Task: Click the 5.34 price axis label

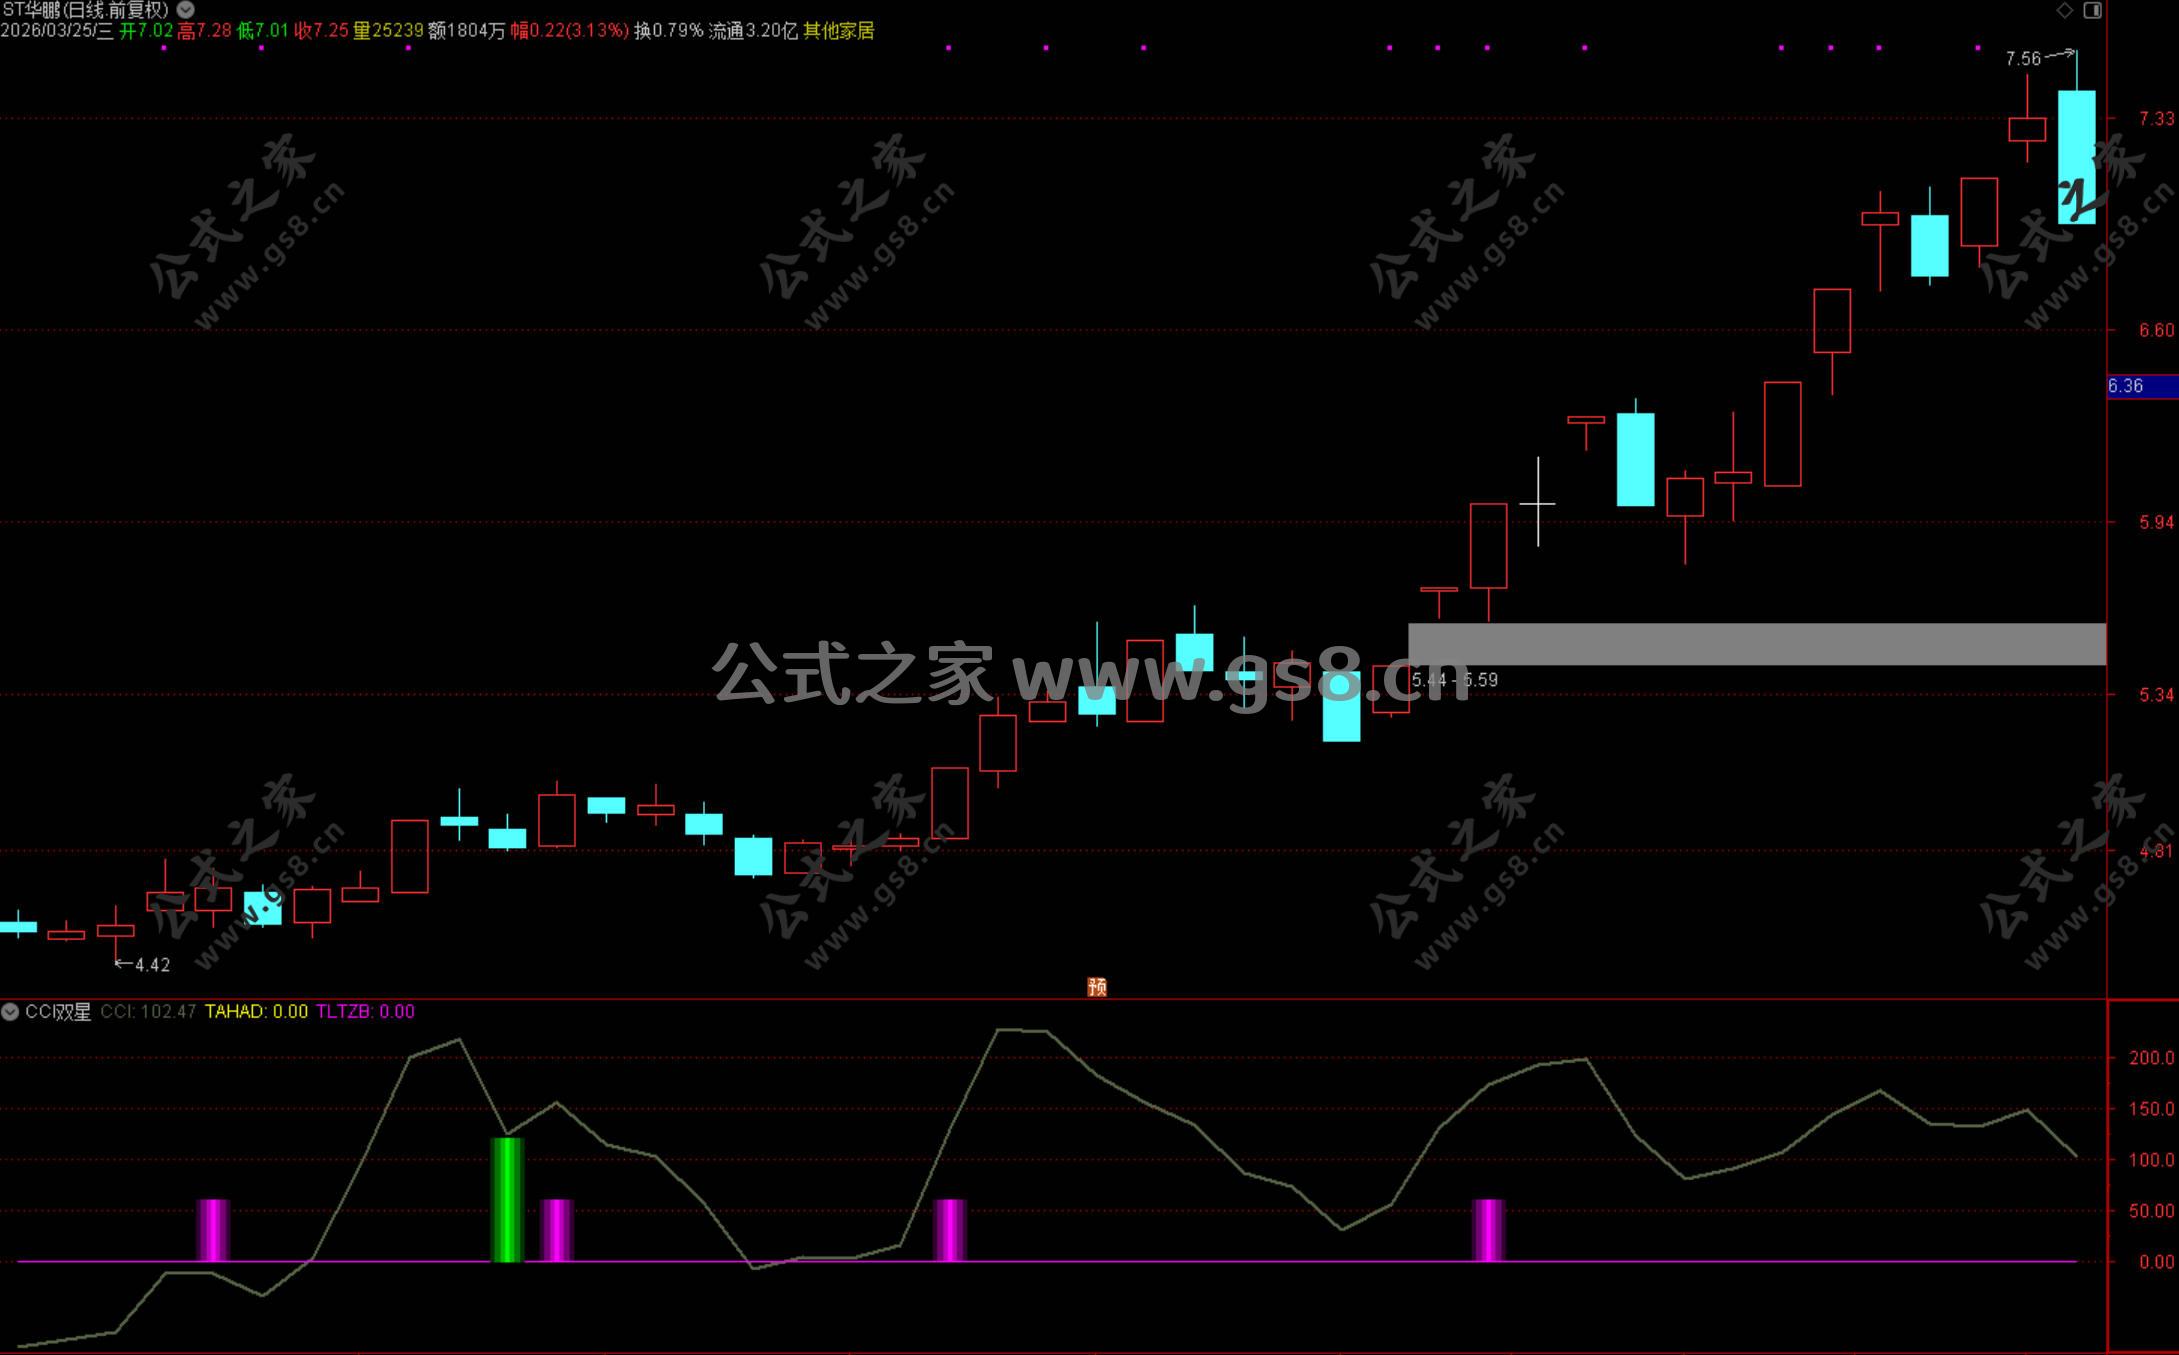Action: click(x=2156, y=695)
